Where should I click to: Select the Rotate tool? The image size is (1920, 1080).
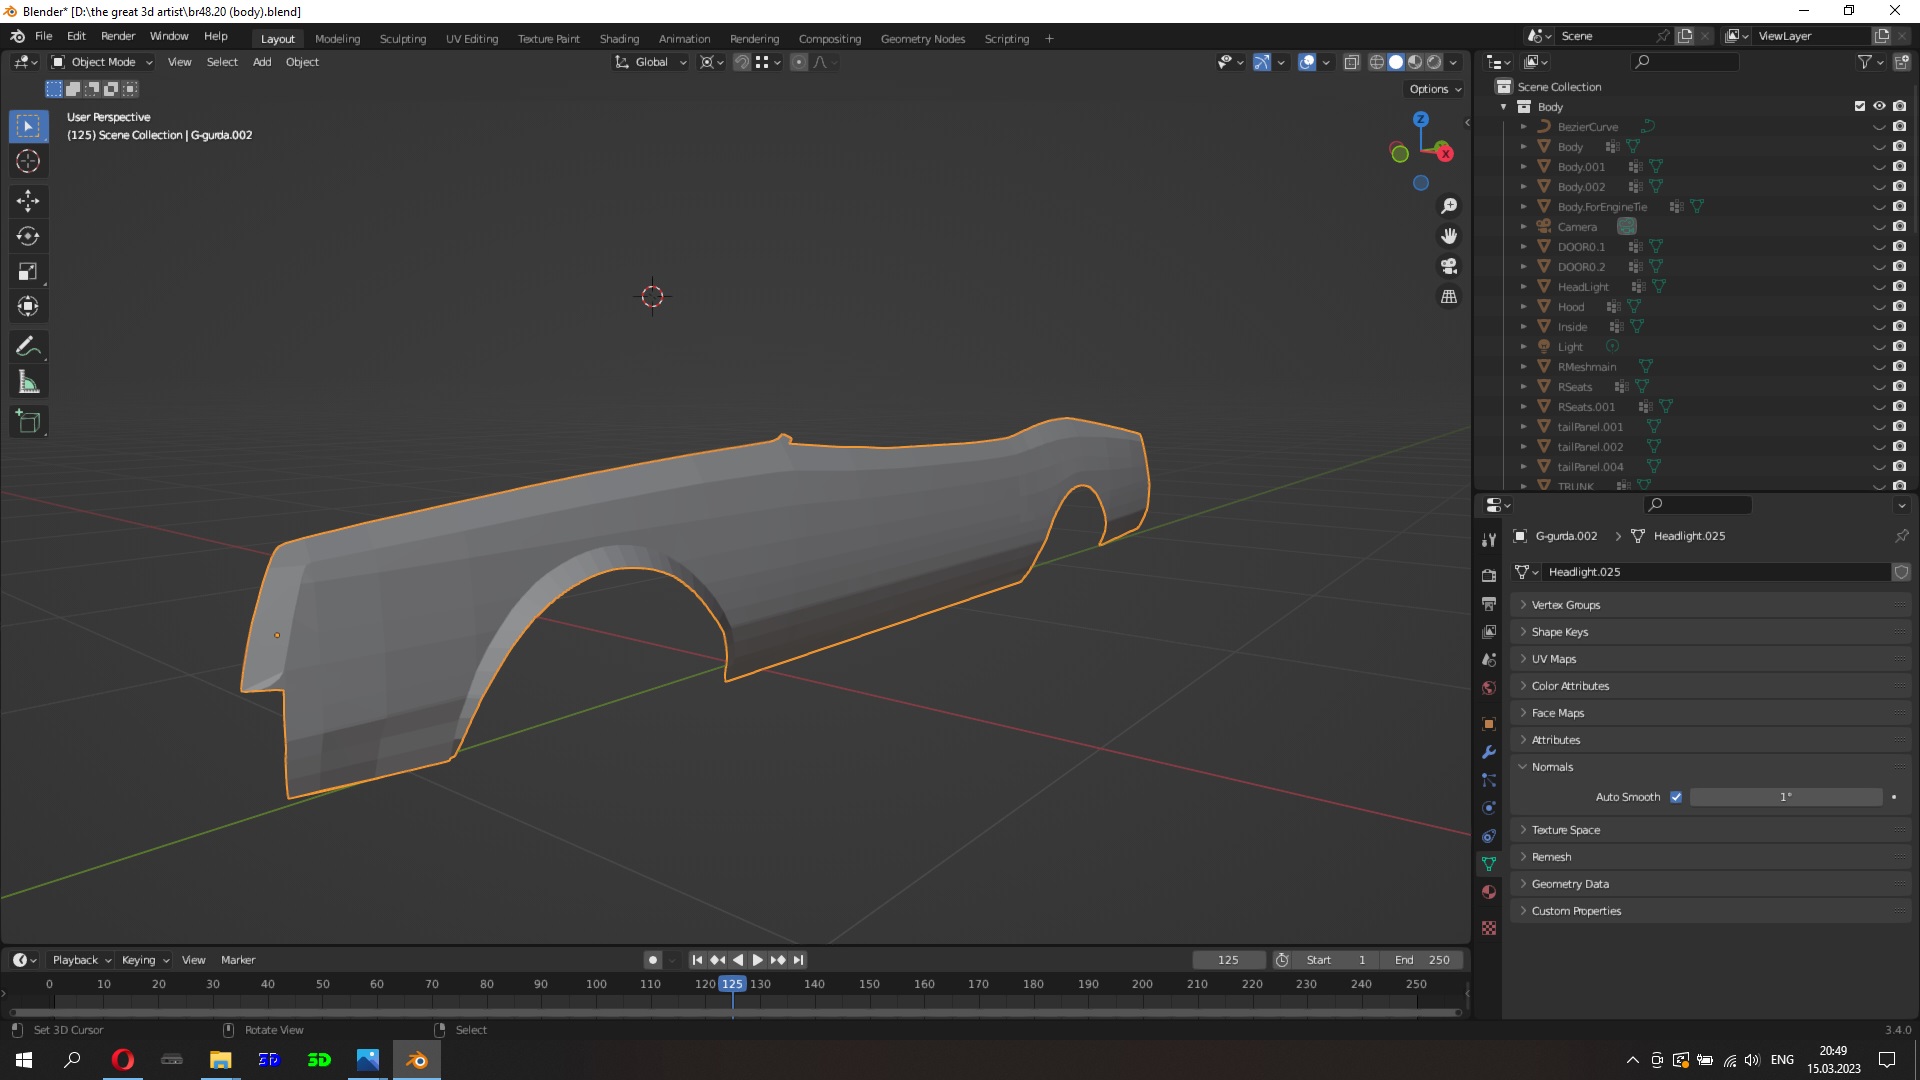click(28, 236)
